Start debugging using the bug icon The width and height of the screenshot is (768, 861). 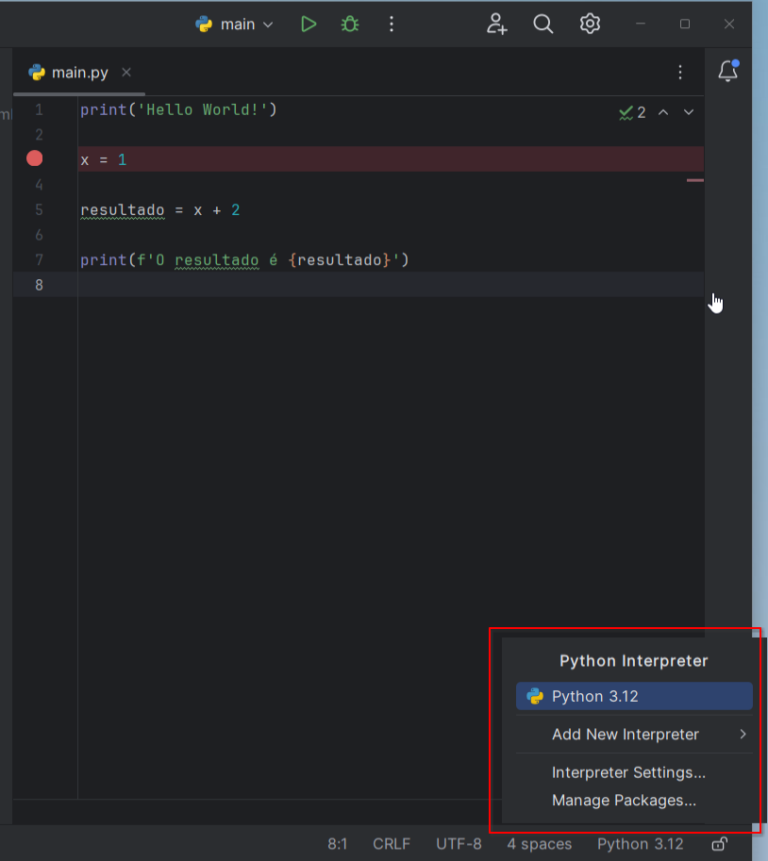(x=349, y=23)
